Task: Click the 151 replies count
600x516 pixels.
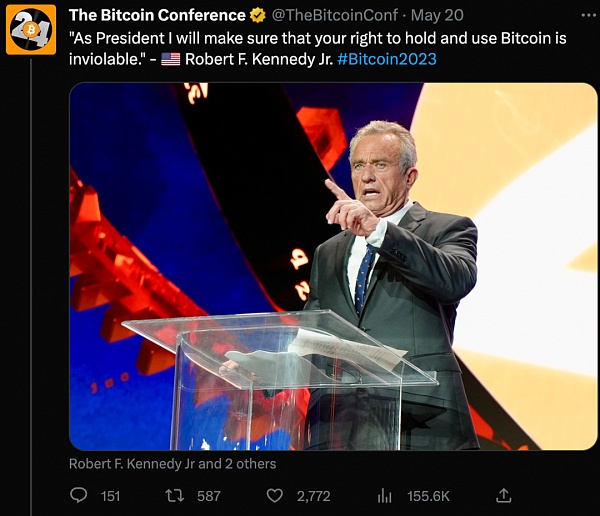Action: pos(110,496)
